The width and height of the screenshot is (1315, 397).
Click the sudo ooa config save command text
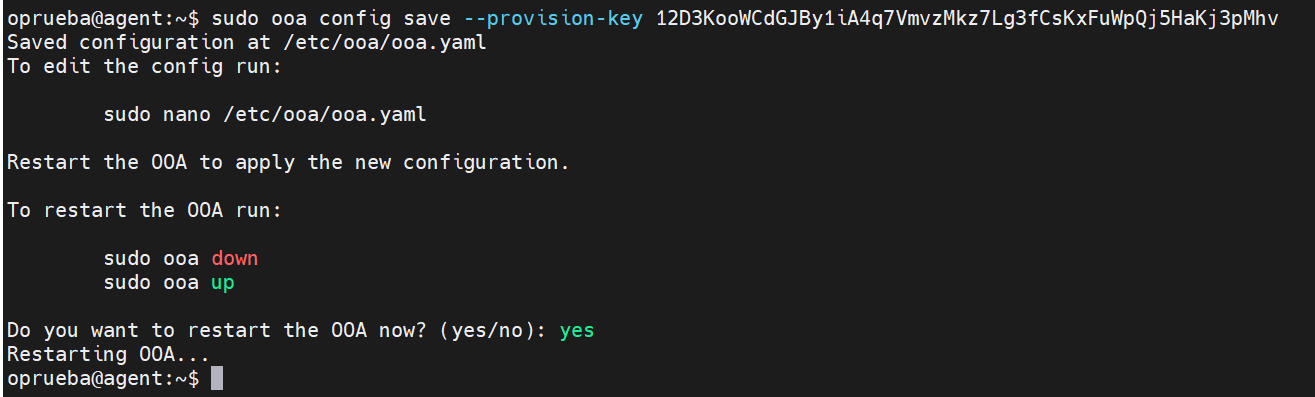pos(331,19)
